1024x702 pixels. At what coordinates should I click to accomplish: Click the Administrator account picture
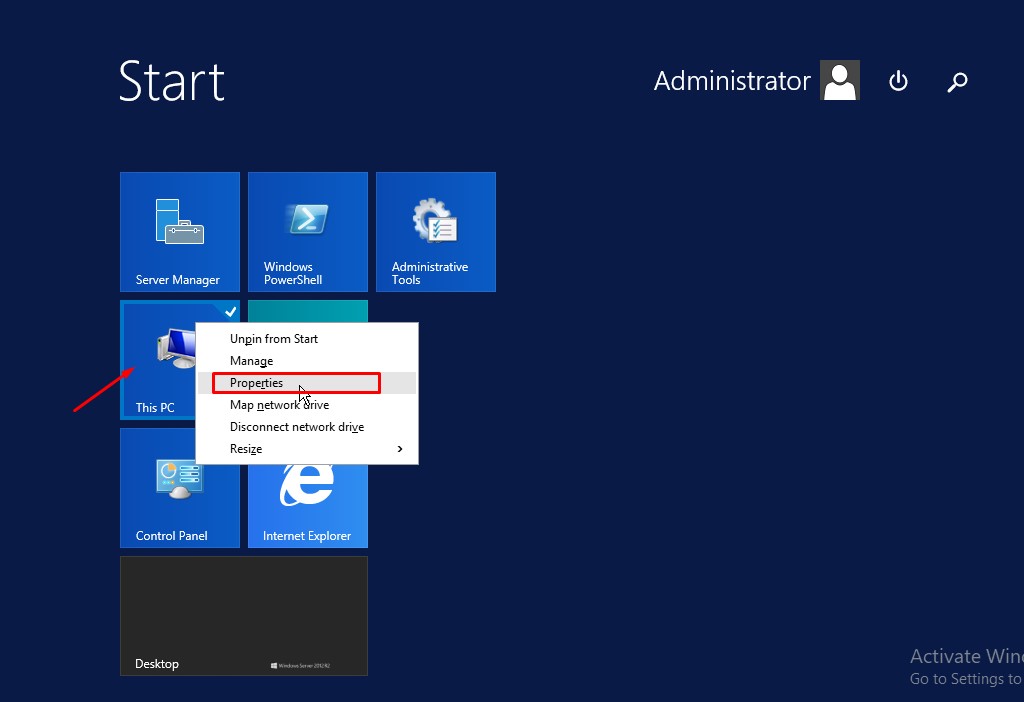[840, 80]
